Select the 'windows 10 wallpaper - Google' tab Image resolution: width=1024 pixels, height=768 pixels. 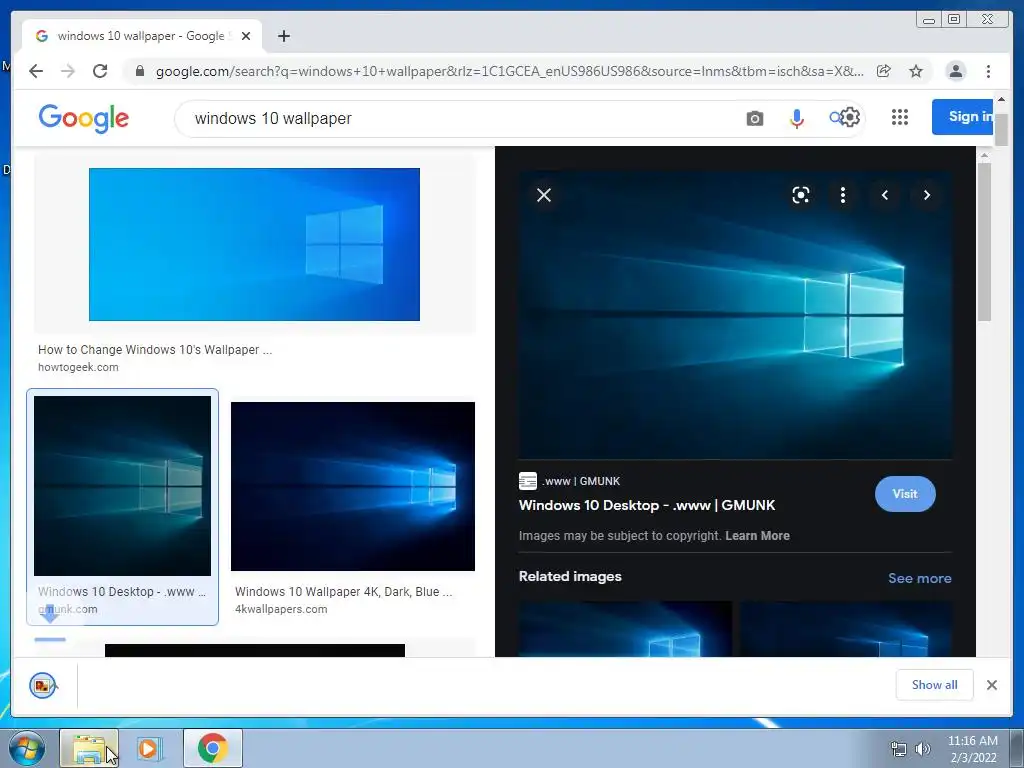tap(141, 36)
